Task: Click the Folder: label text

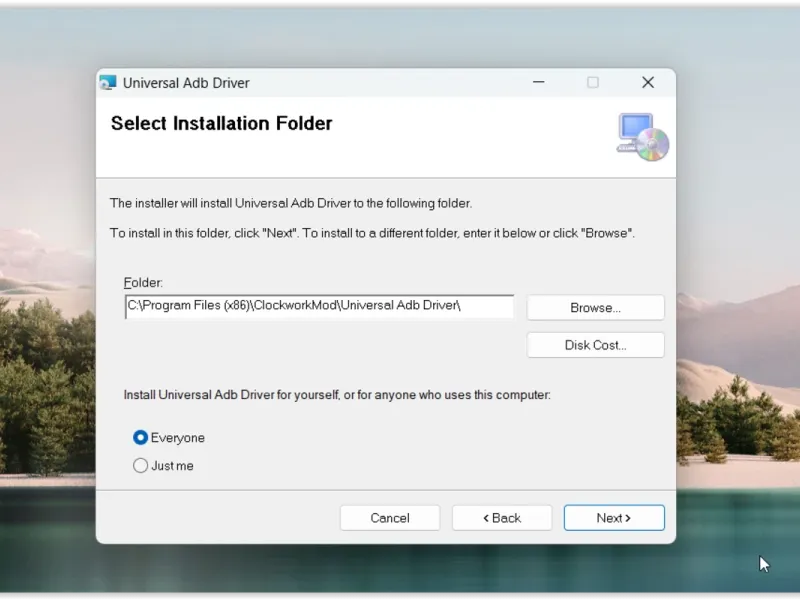Action: point(143,283)
